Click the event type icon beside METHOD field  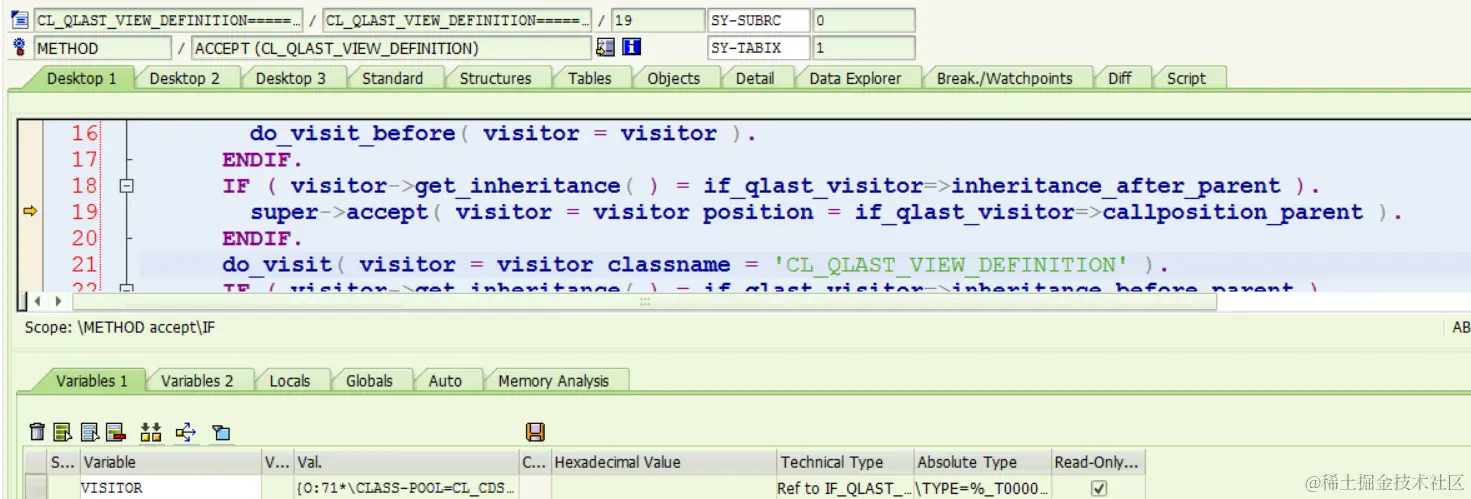[19, 47]
